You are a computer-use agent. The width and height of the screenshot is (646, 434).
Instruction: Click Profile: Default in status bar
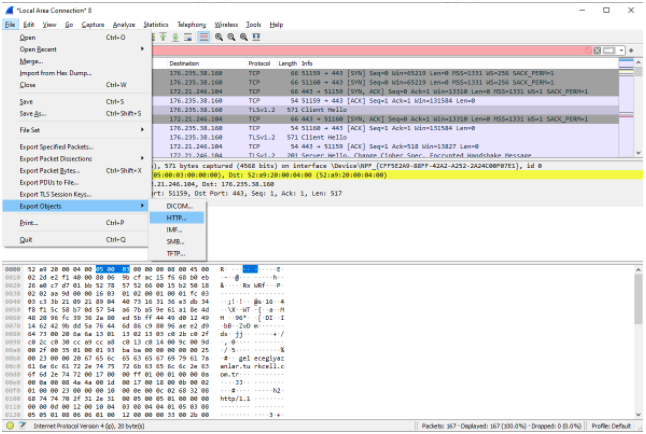coord(611,426)
